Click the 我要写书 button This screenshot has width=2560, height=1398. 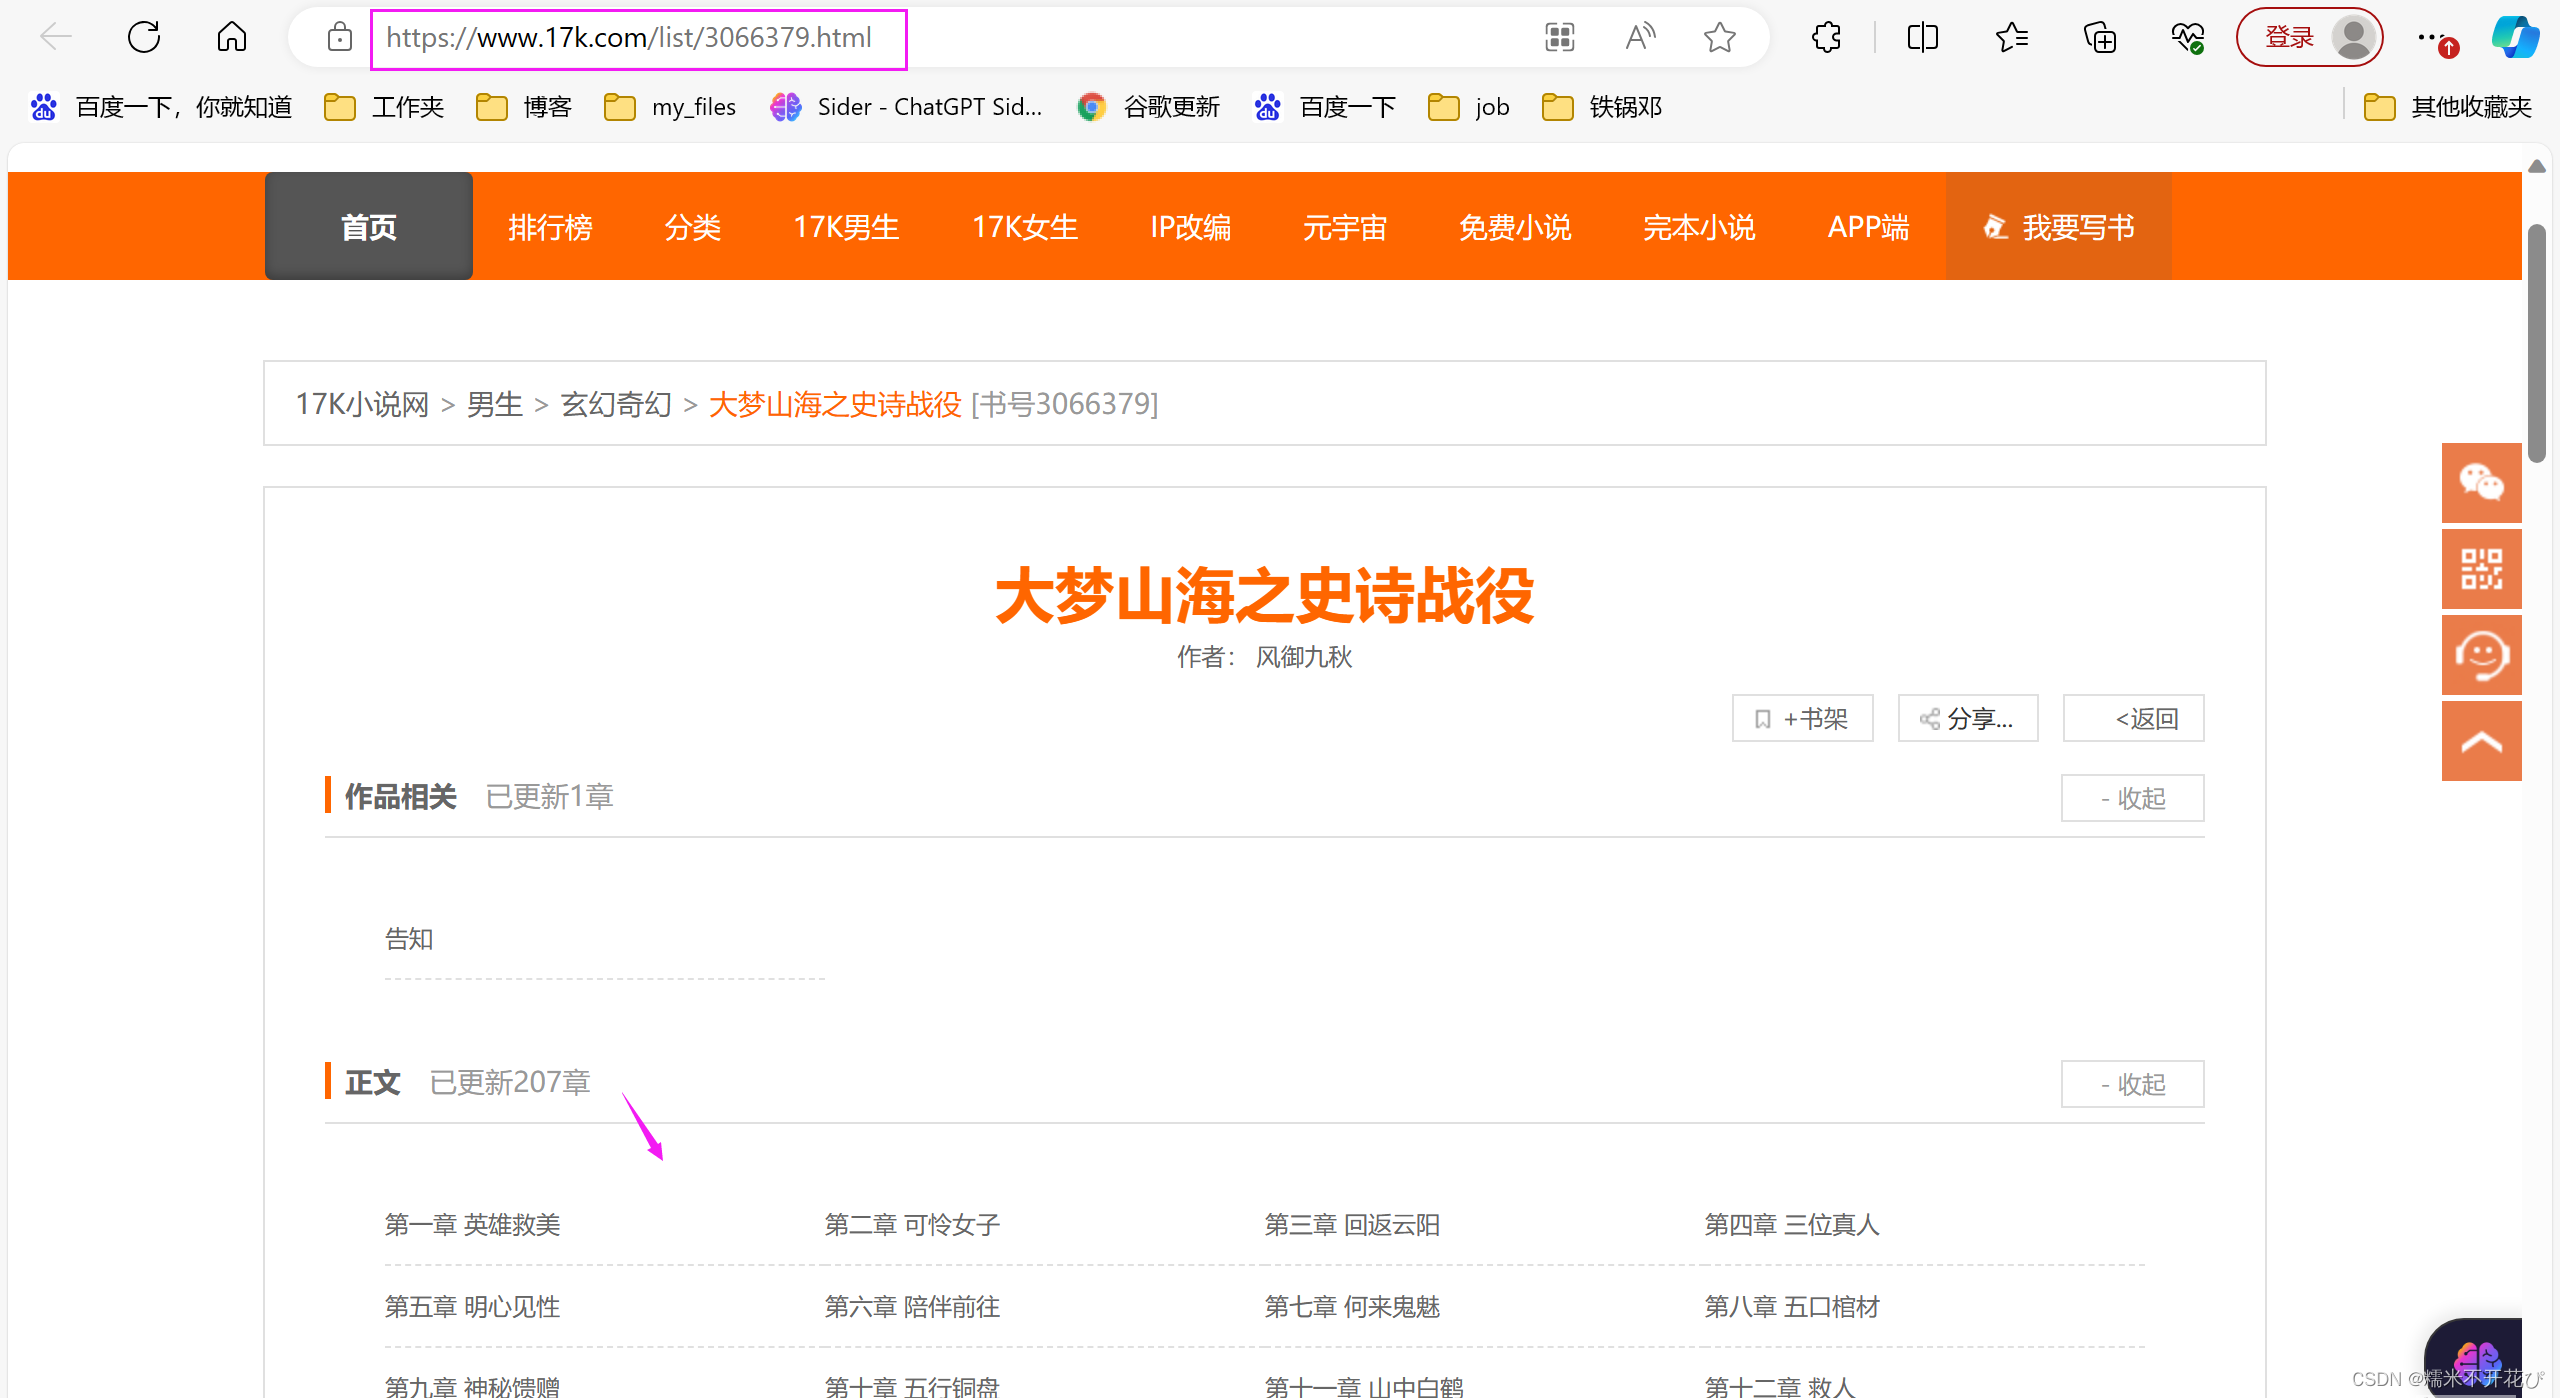tap(2059, 227)
